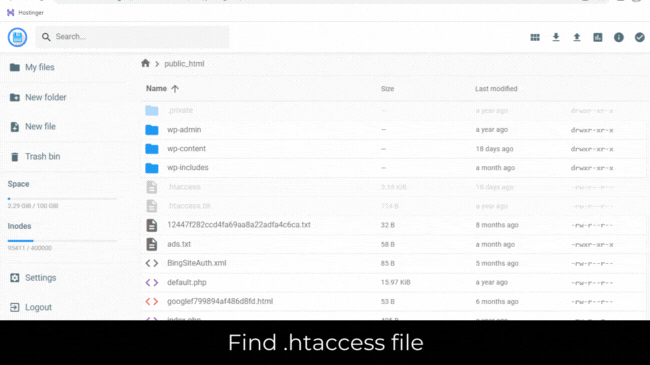650x365 pixels.
Task: Open the info icon in toolbar
Action: [618, 37]
